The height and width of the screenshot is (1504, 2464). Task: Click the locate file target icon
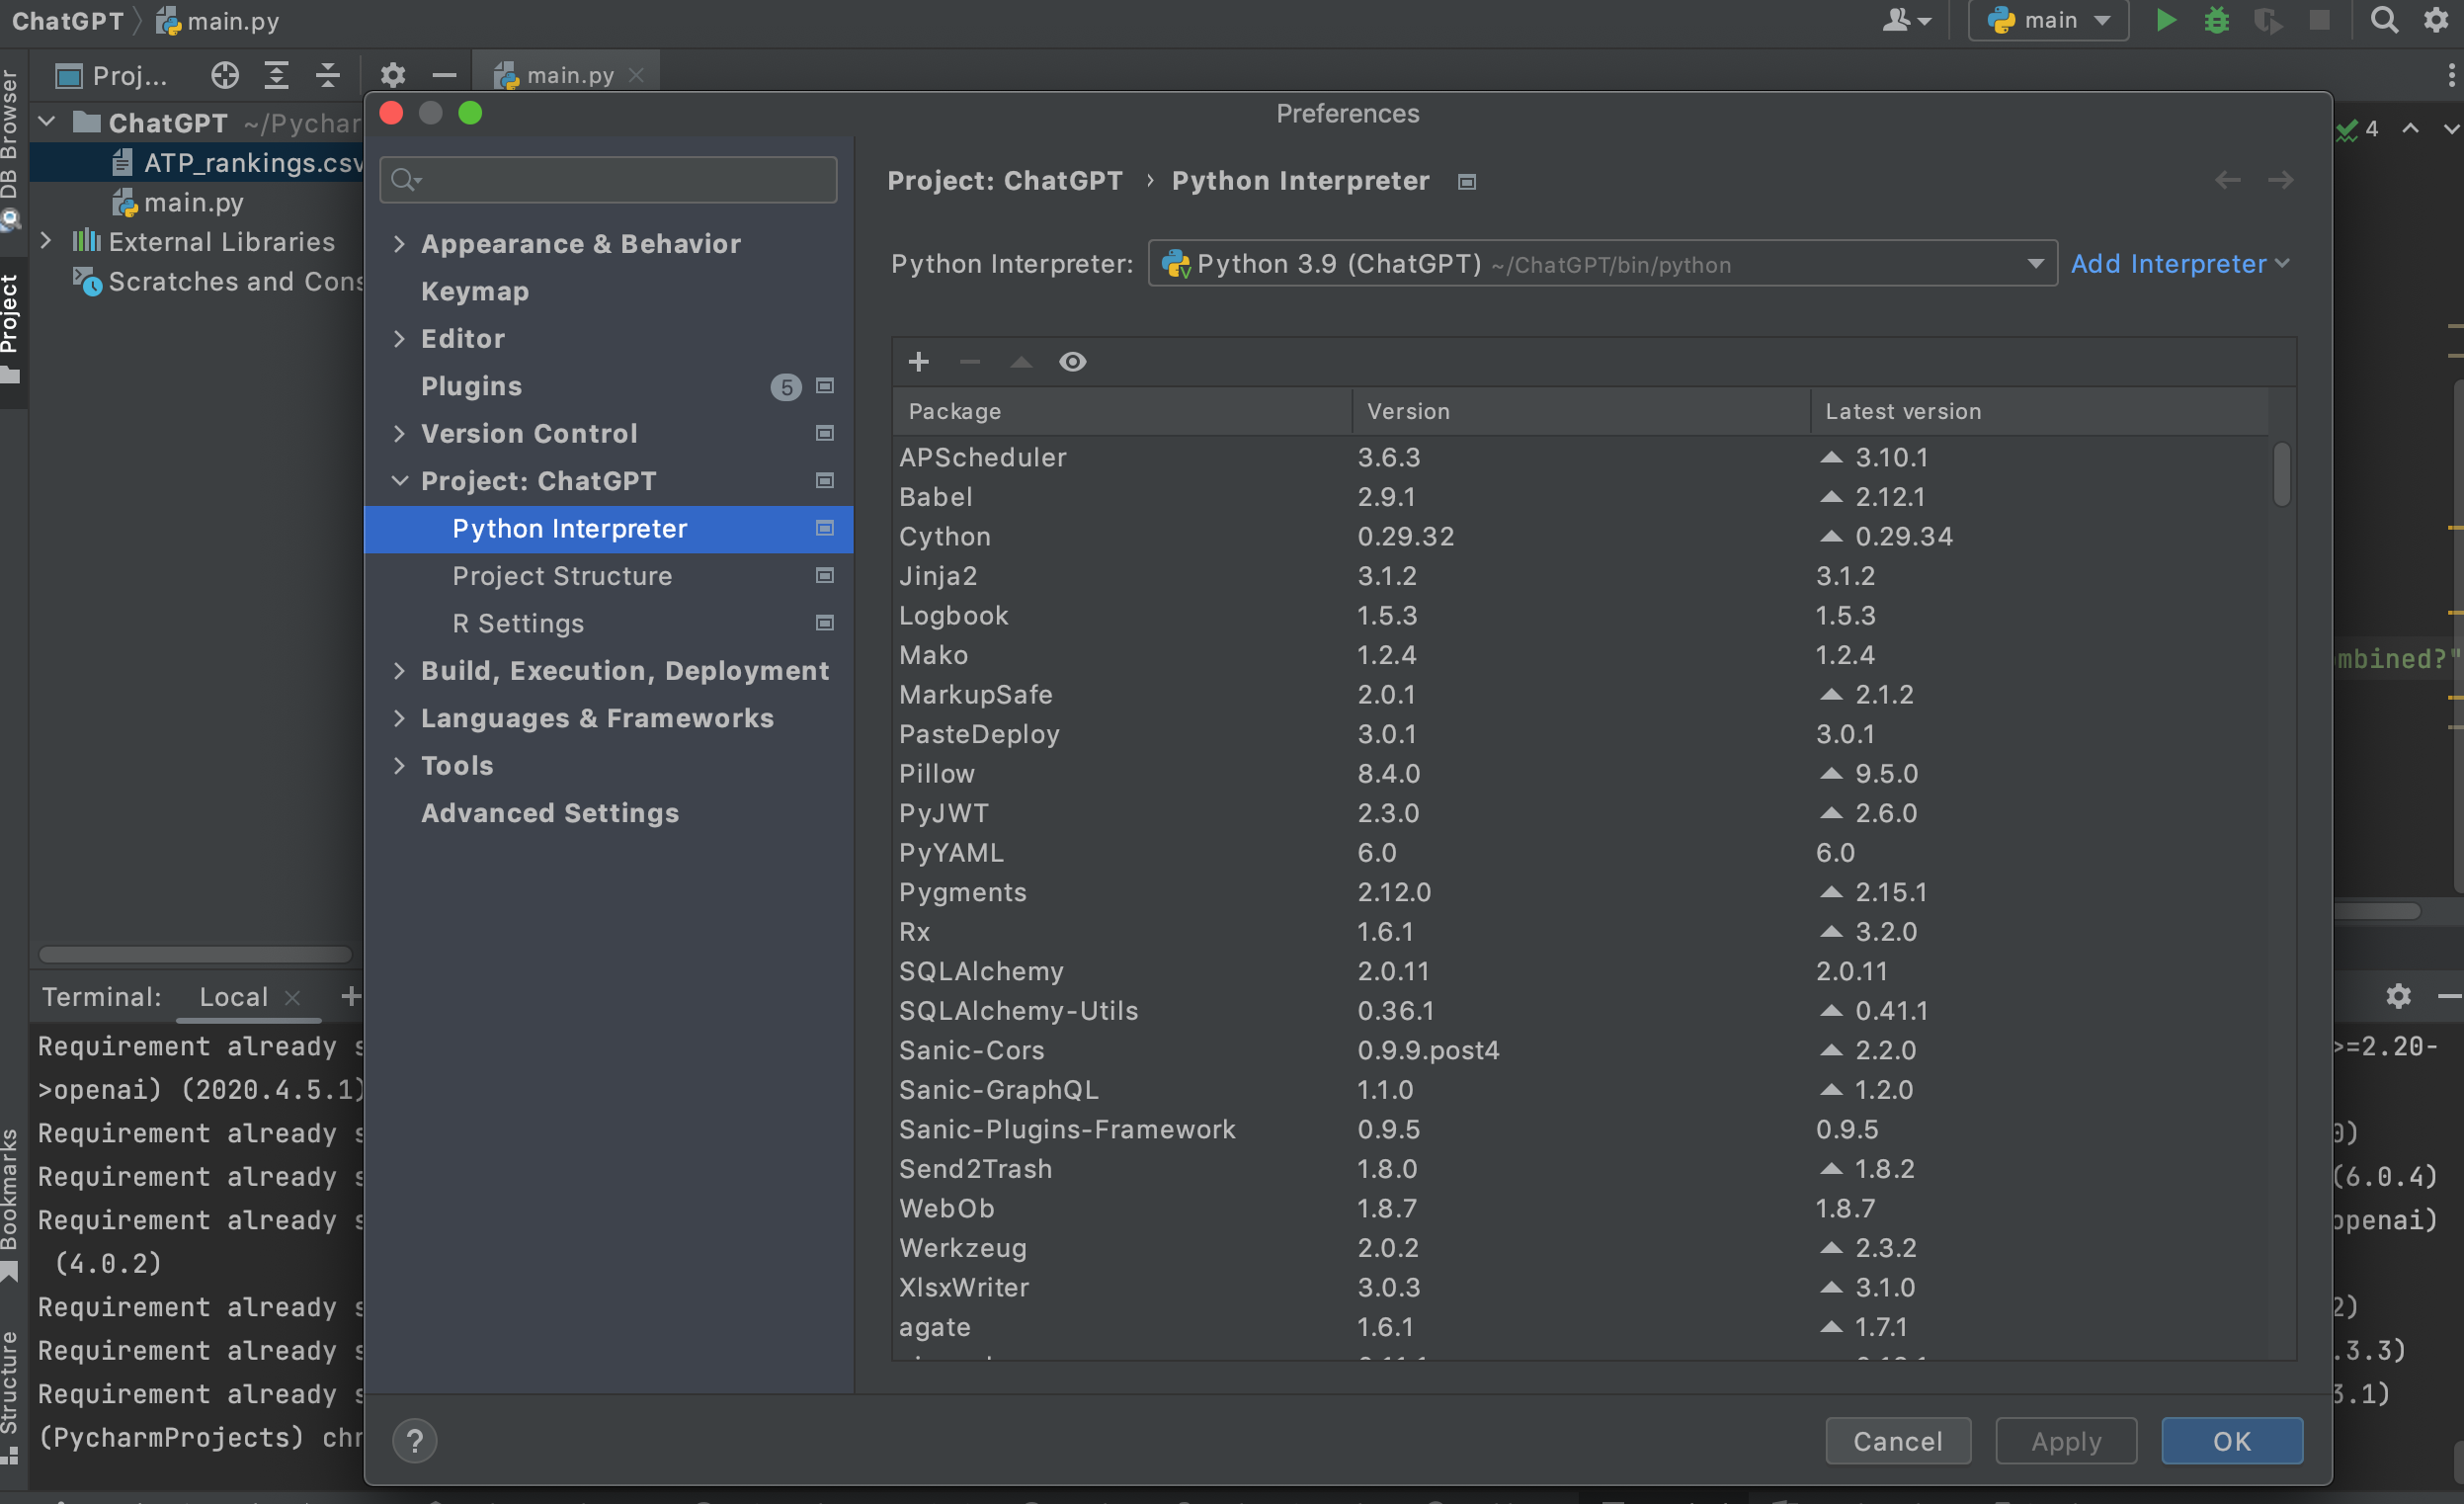pyautogui.click(x=225, y=75)
